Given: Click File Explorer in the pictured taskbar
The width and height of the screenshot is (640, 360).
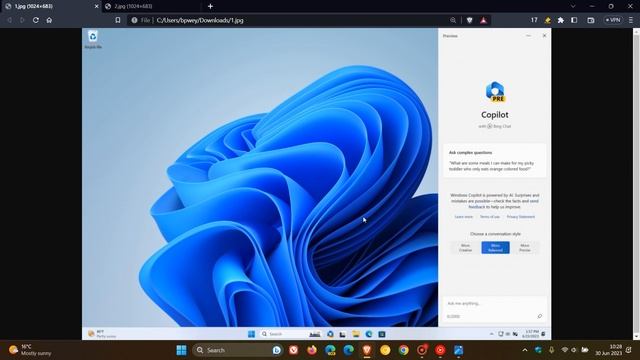Looking at the screenshot, I should pos(356,334).
